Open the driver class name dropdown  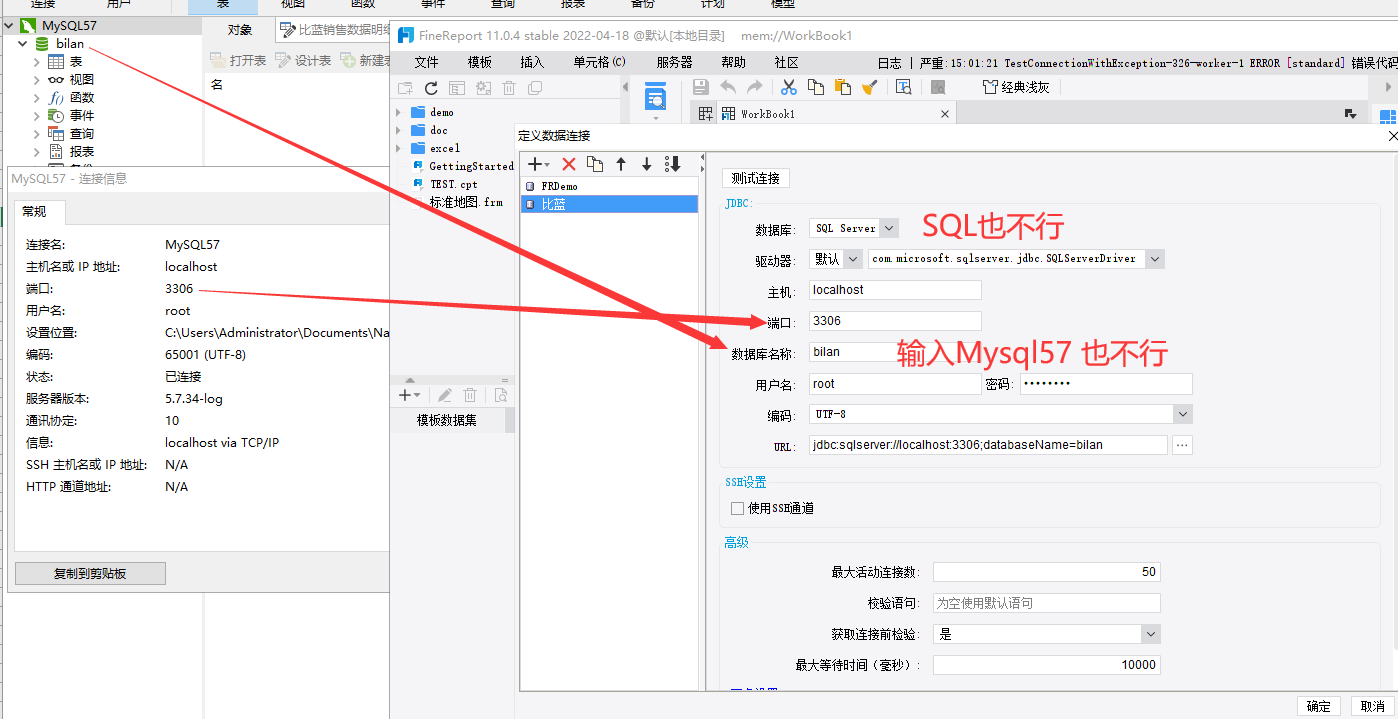1155,259
